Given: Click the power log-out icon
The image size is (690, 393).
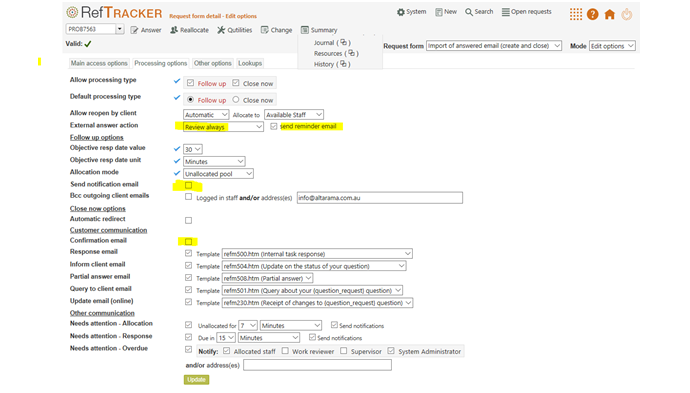Looking at the screenshot, I should [627, 14].
